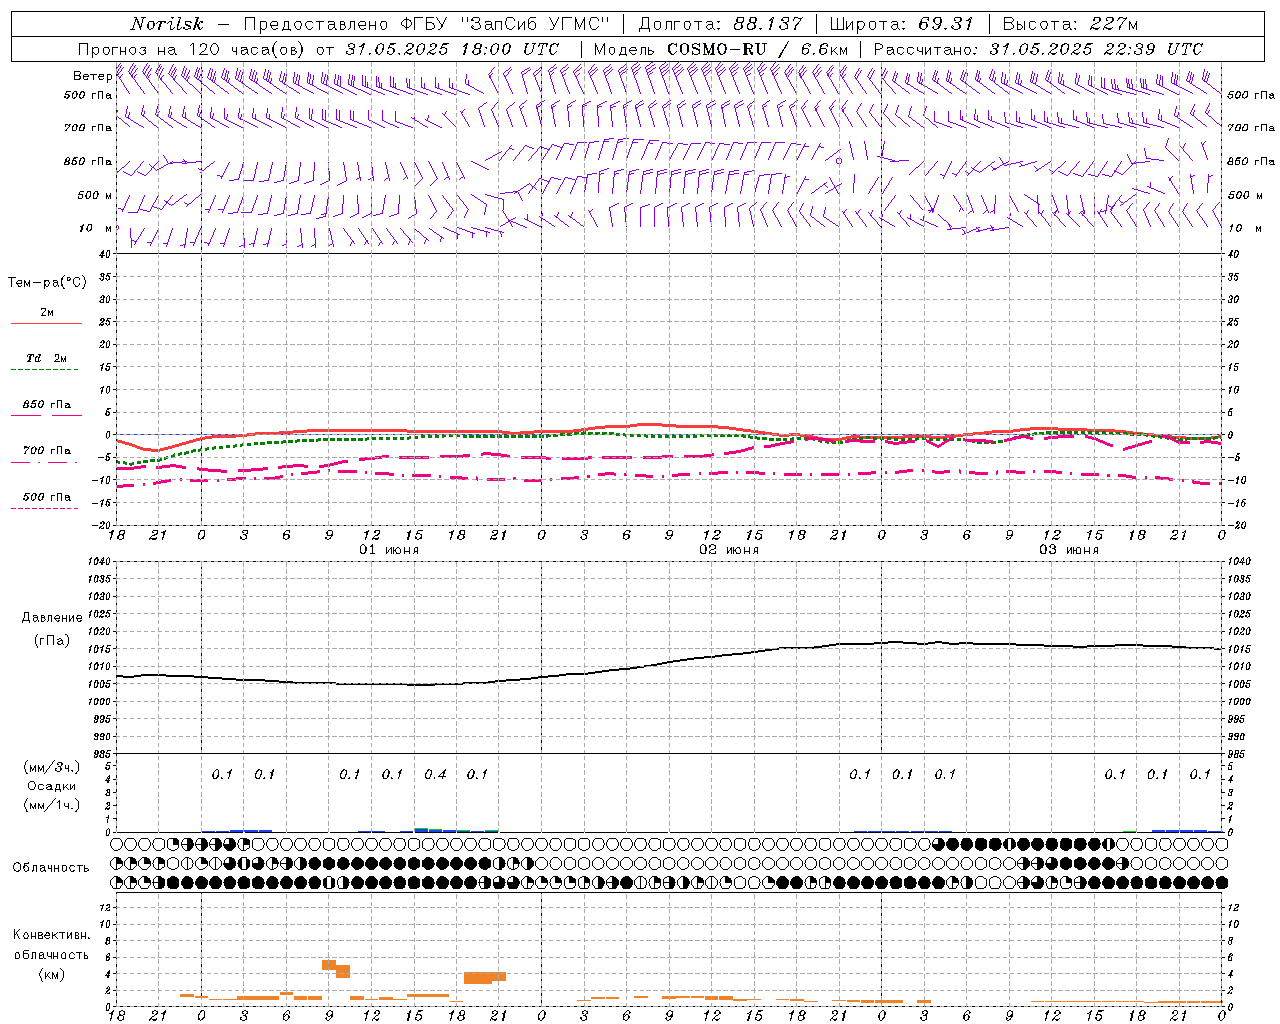
Task: Click '500 гПа' in the temperature legend
Action: 47,496
